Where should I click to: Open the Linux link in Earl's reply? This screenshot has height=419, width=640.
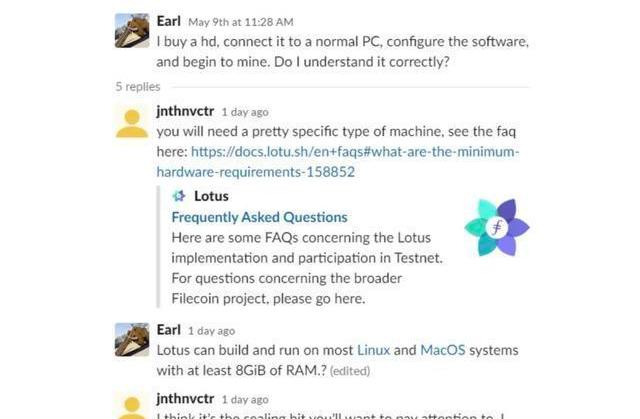[373, 350]
